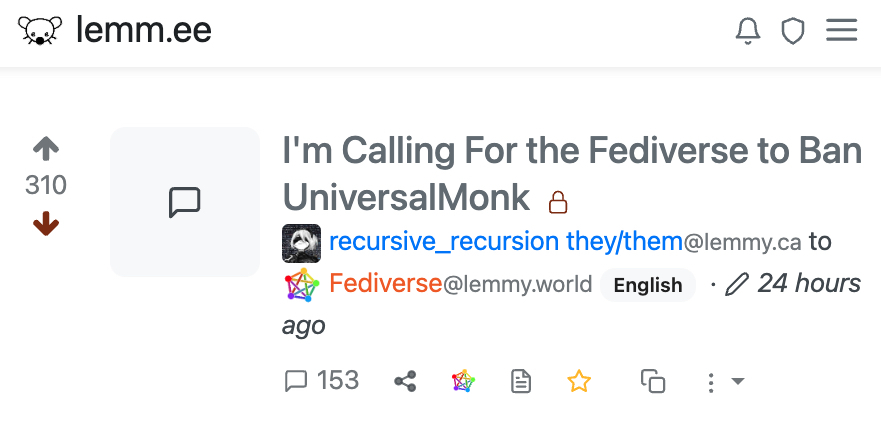Screen dimensions: 881x422
Task: Expand the post's text thumbnail box
Action: point(185,202)
